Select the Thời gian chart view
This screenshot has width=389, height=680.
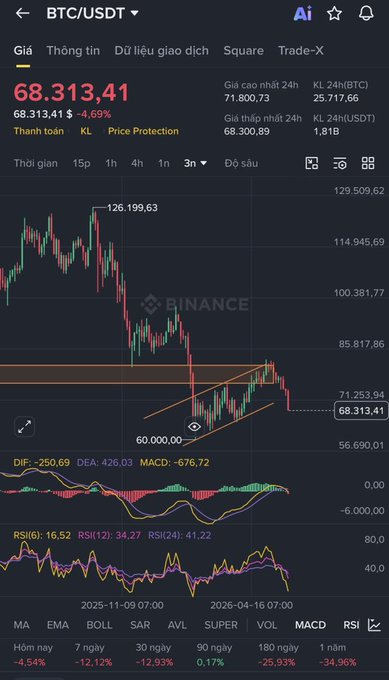click(x=36, y=163)
